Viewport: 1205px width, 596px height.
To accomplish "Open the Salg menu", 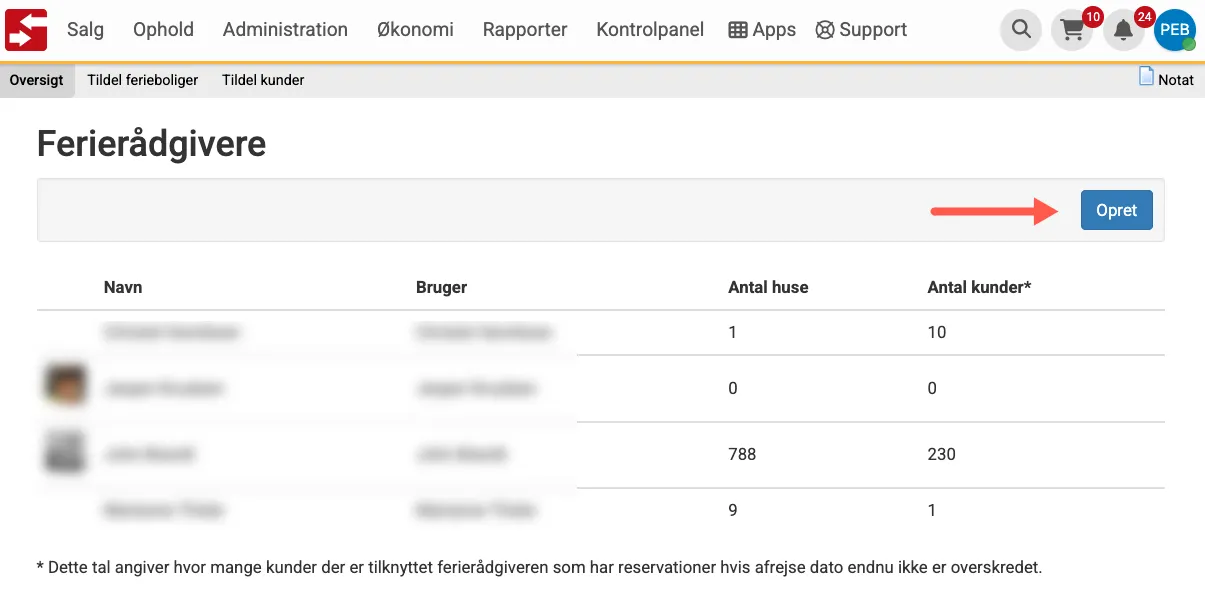I will coord(85,30).
